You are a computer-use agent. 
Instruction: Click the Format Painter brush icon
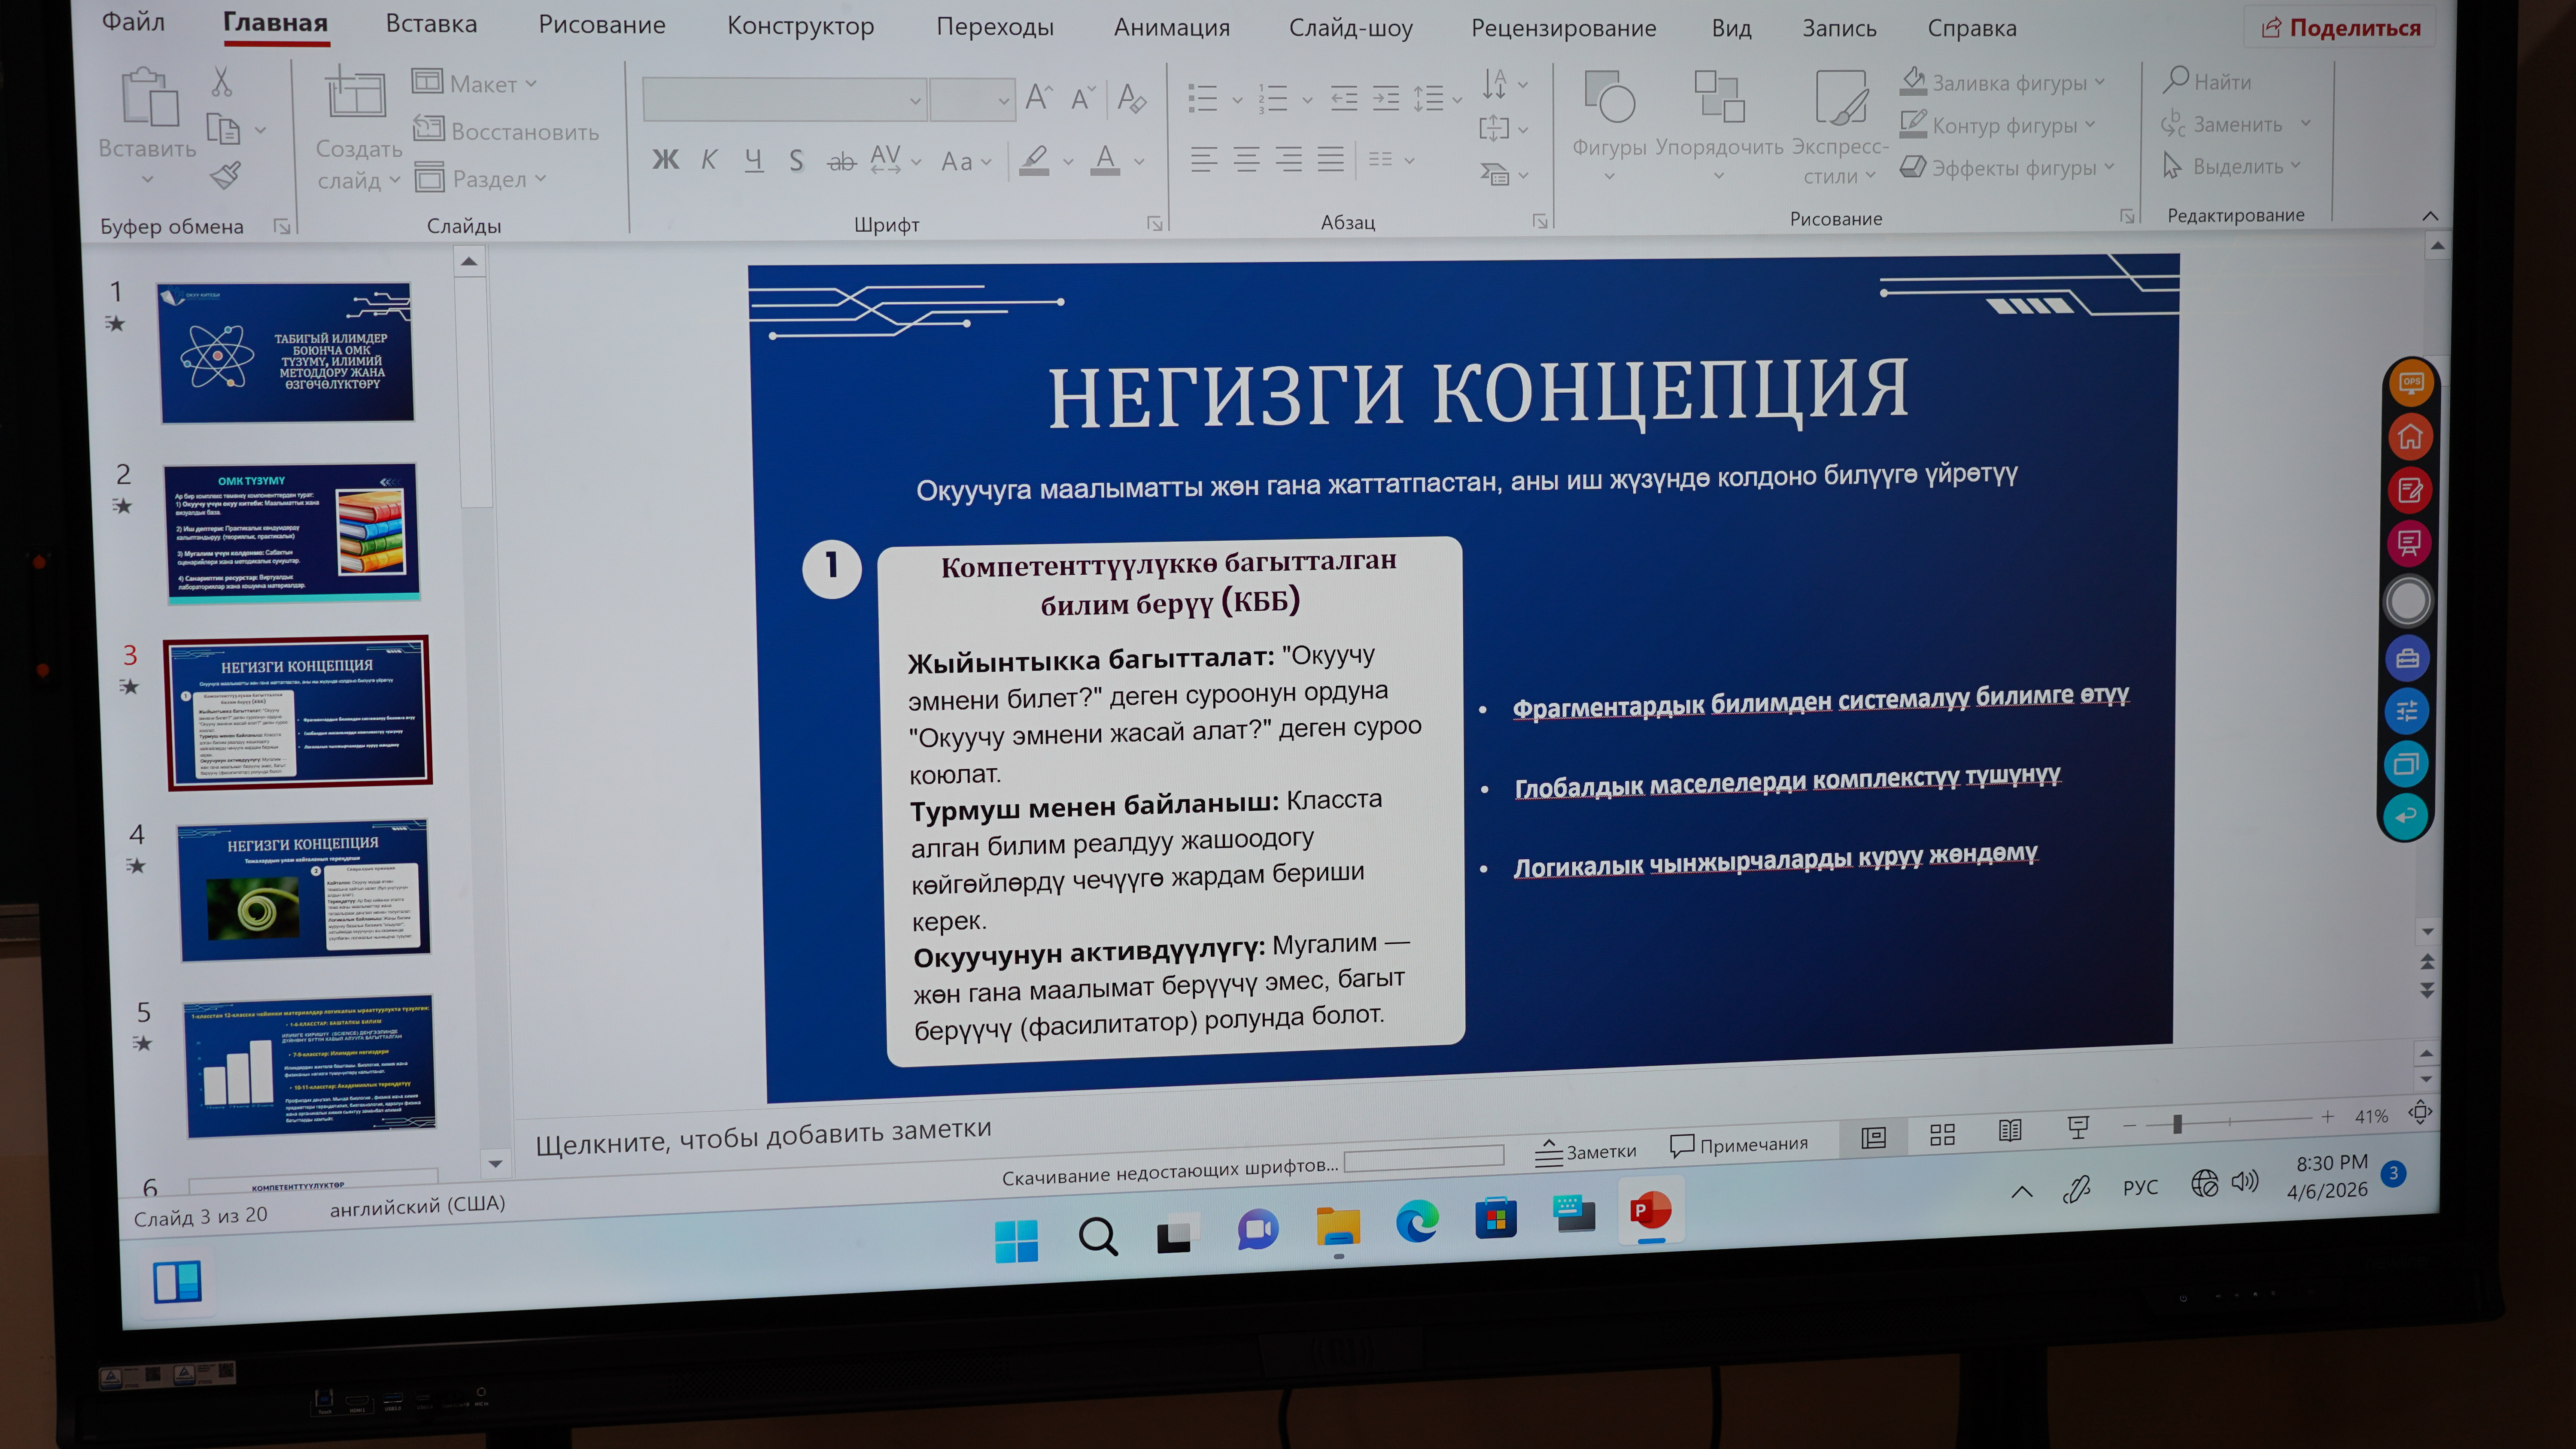(x=225, y=176)
